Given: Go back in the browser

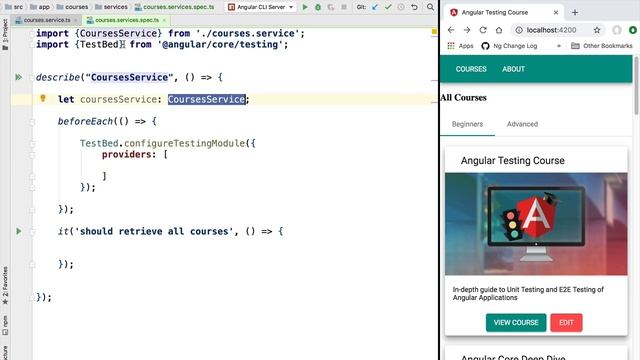Looking at the screenshot, I should click(x=451, y=30).
